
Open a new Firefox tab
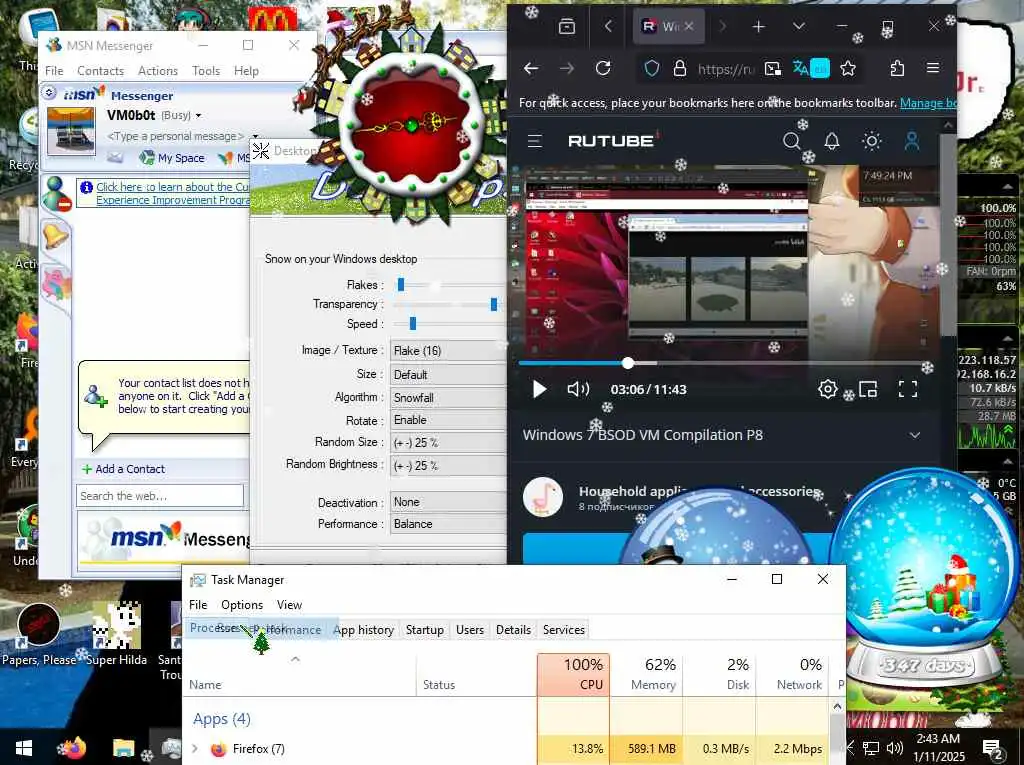(758, 27)
